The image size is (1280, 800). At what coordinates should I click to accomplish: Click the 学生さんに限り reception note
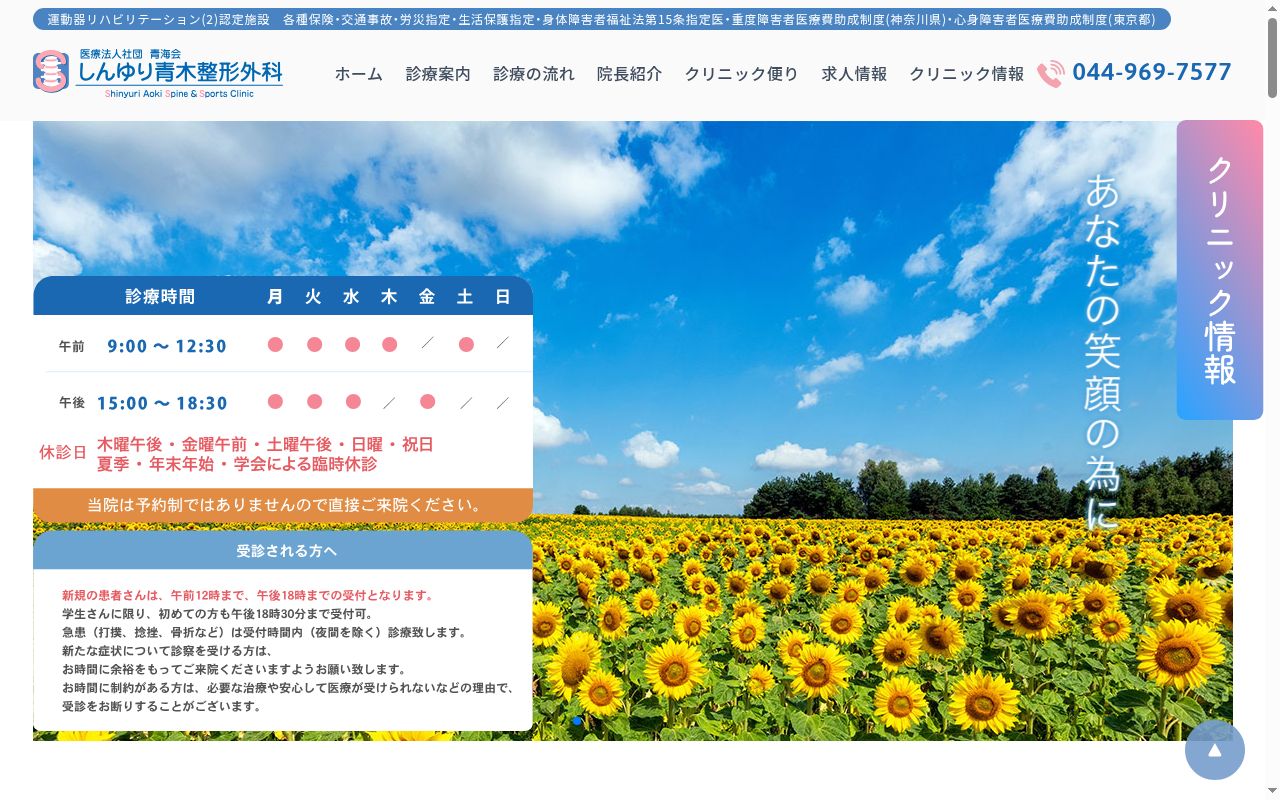217,614
